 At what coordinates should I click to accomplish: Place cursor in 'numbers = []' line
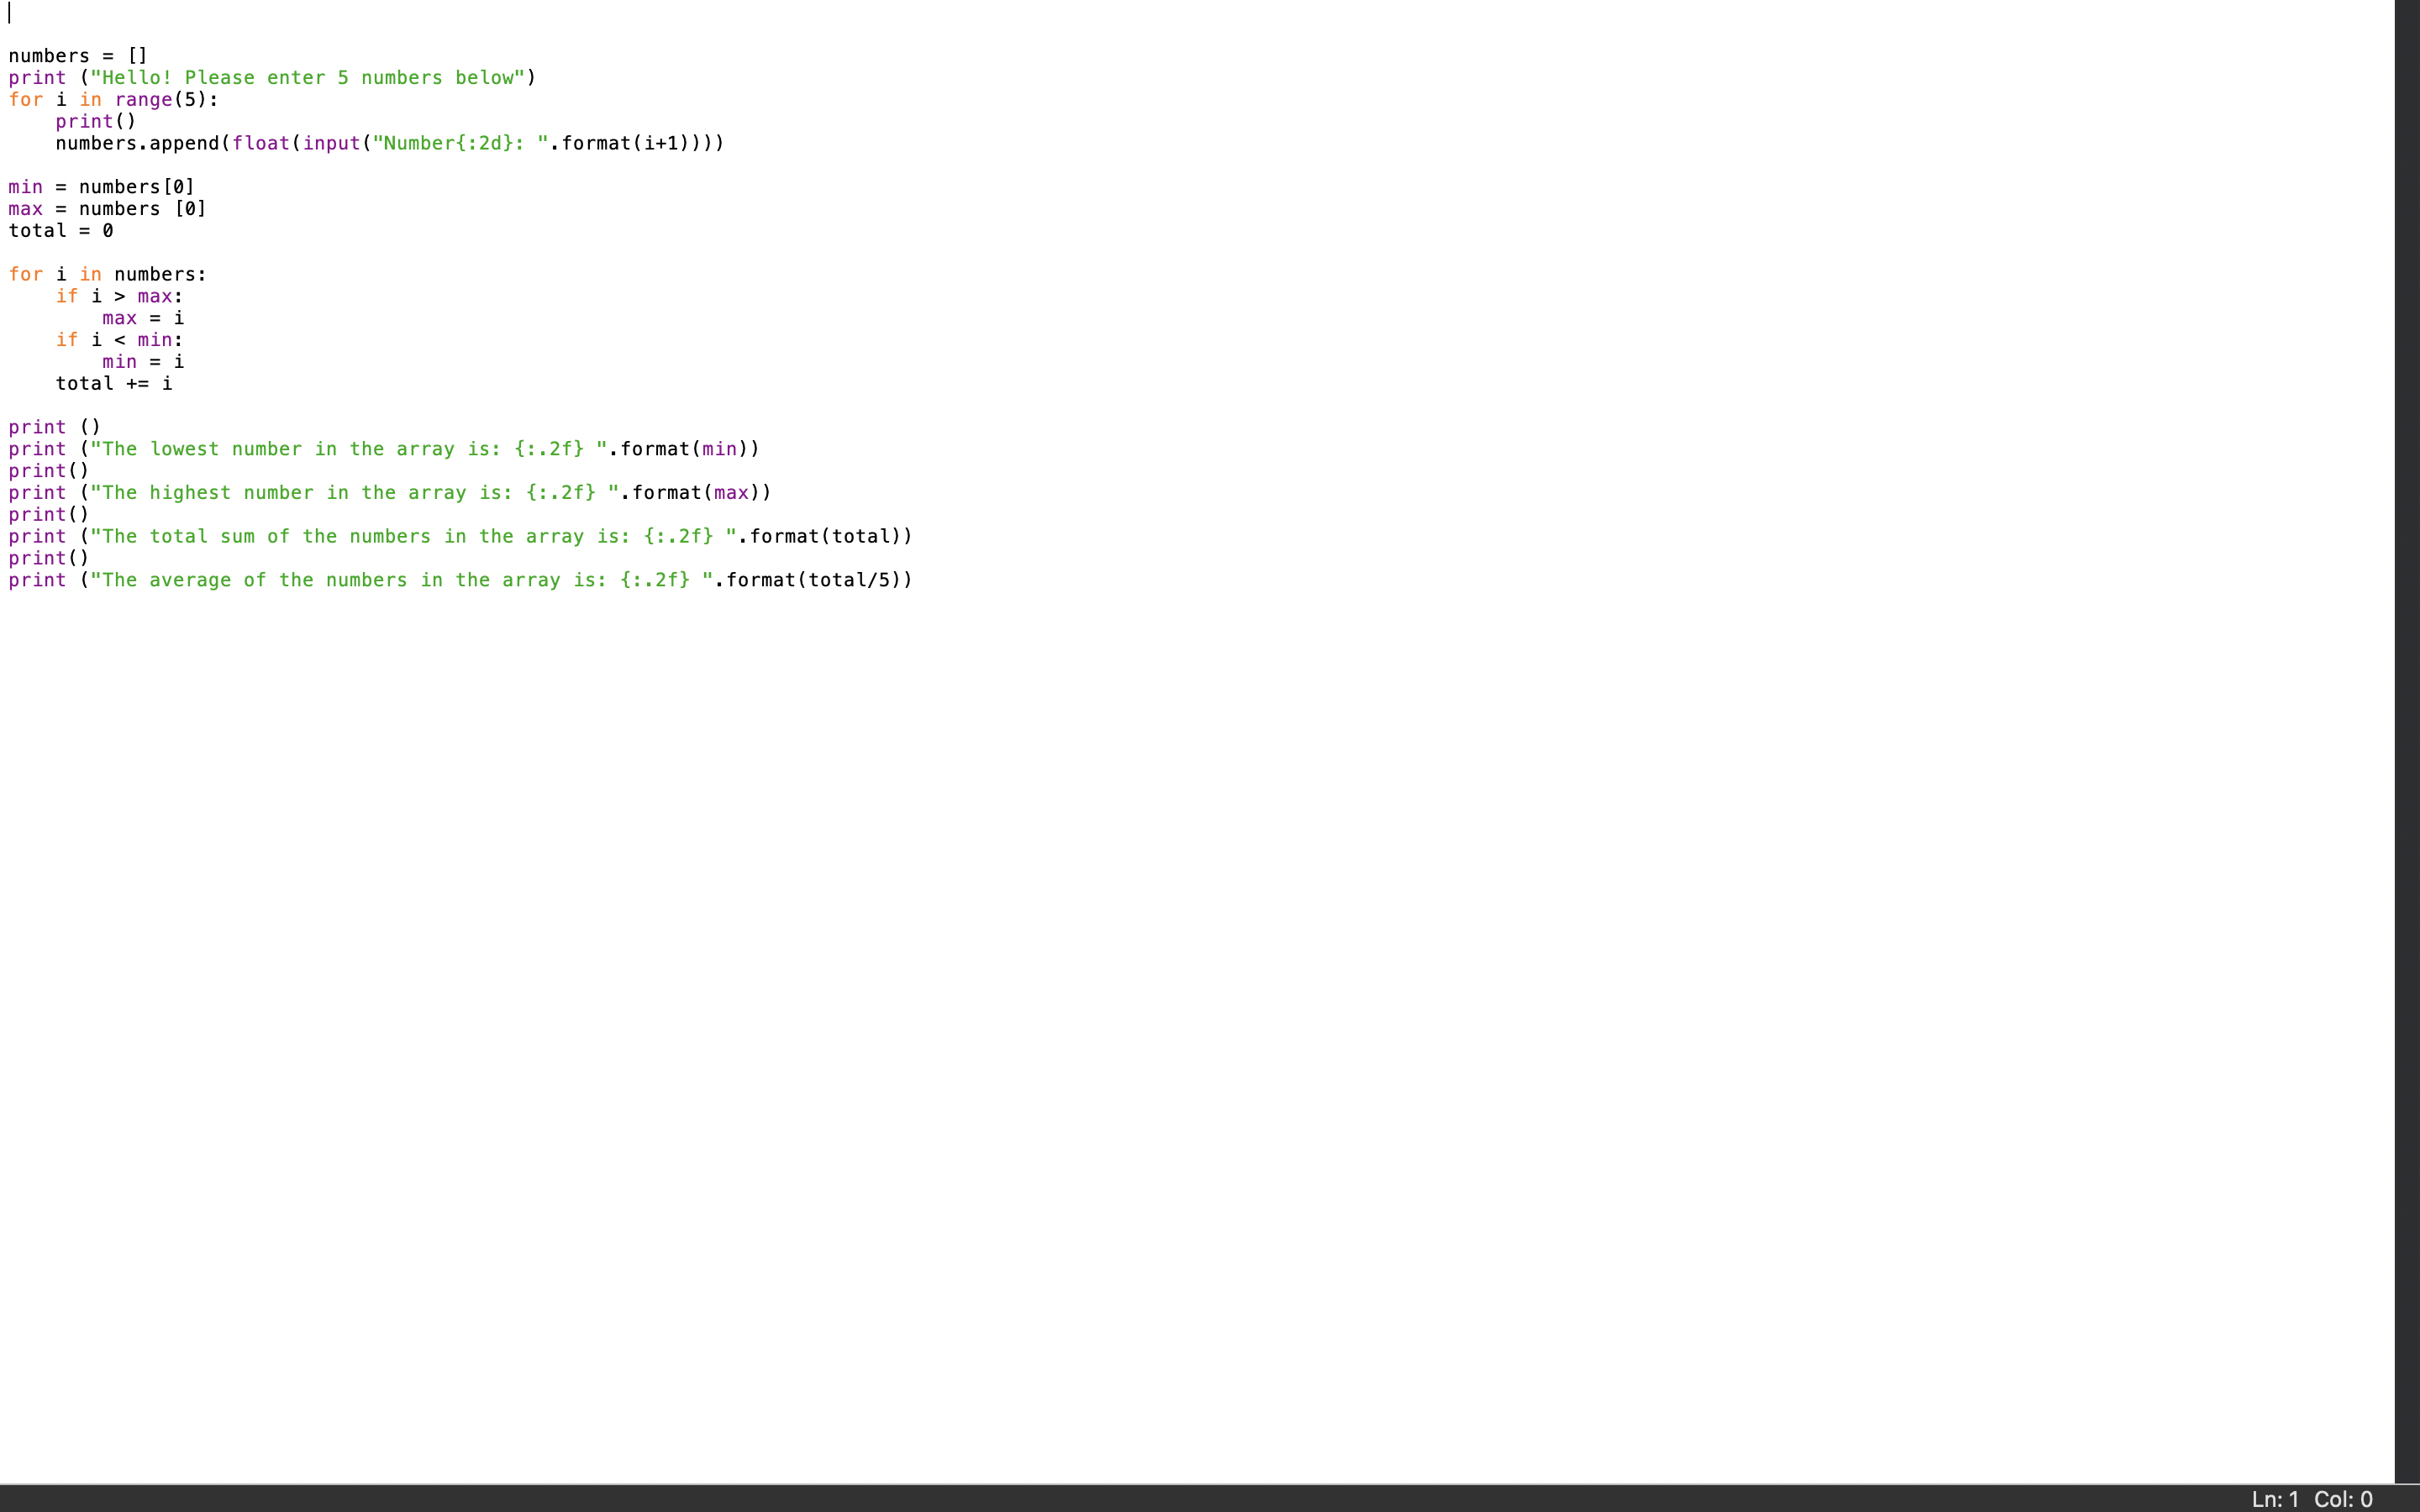point(78,56)
